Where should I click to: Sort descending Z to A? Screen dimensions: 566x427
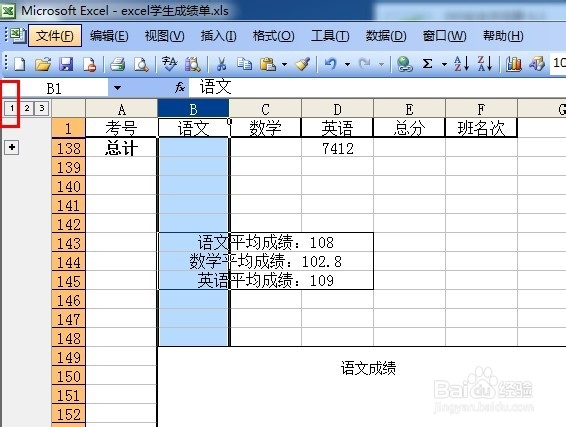click(485, 64)
